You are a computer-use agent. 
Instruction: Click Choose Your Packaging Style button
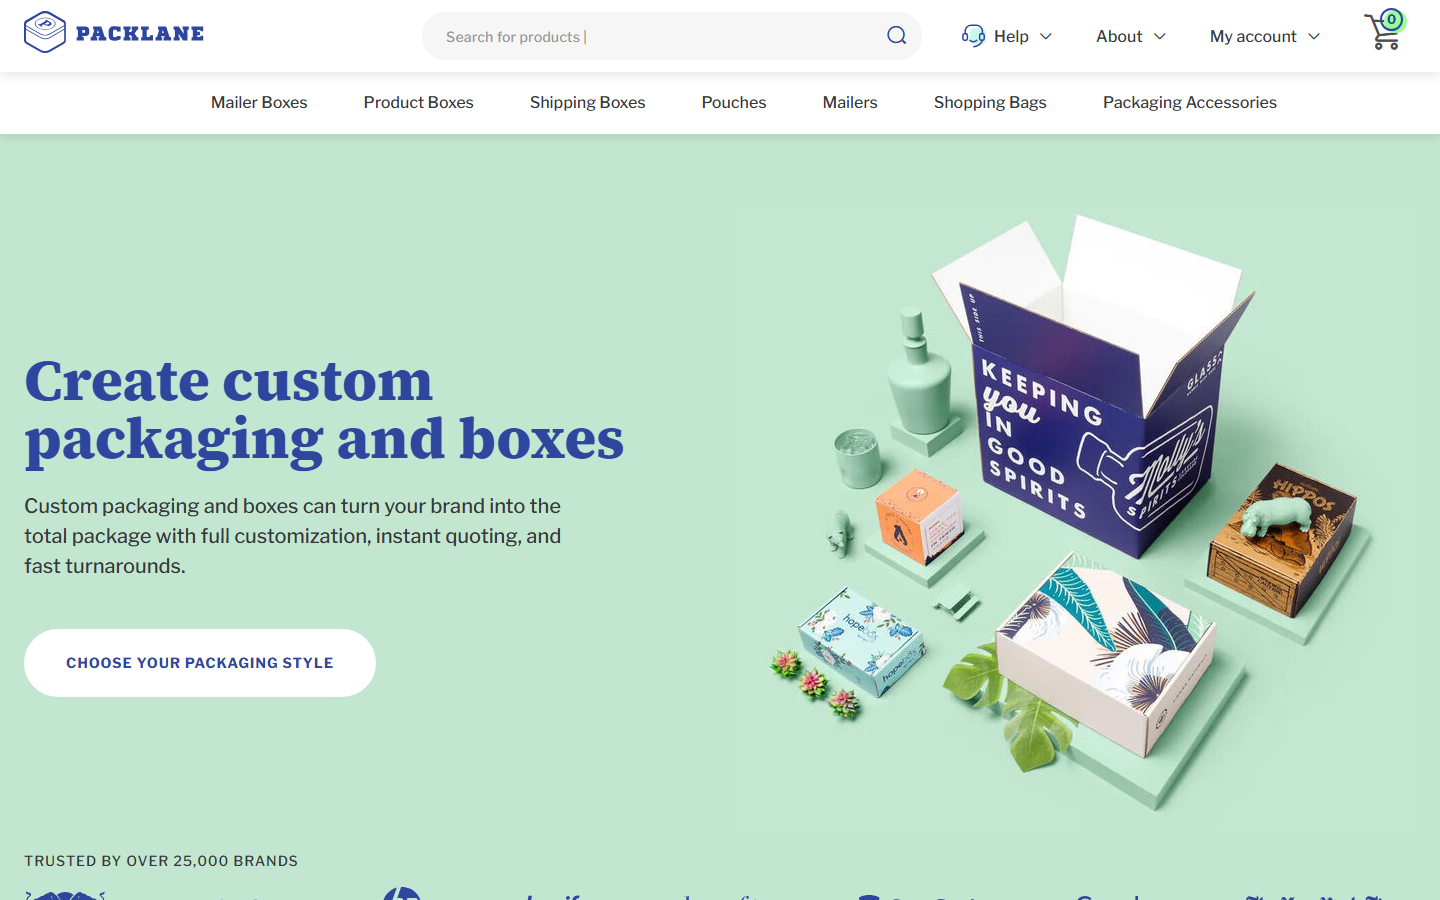point(200,663)
